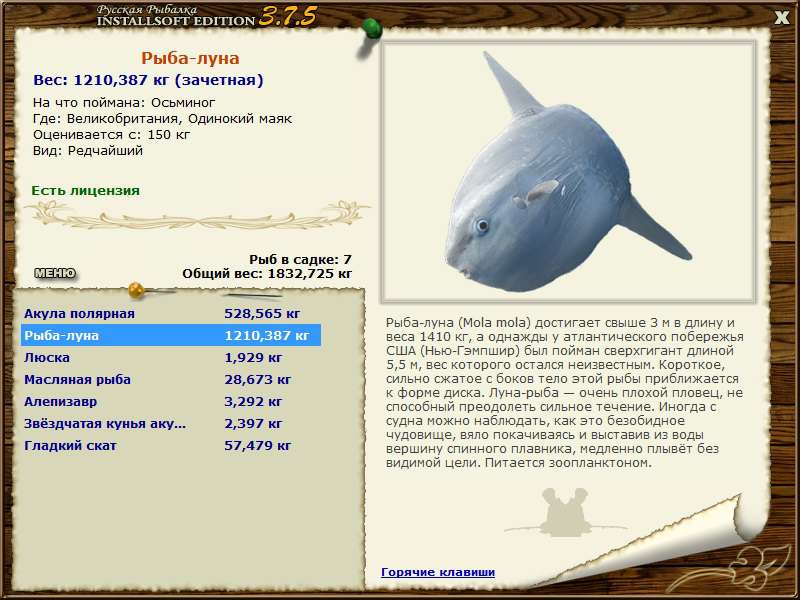
Task: Choose the Гладкий скат row
Action: tap(171, 445)
